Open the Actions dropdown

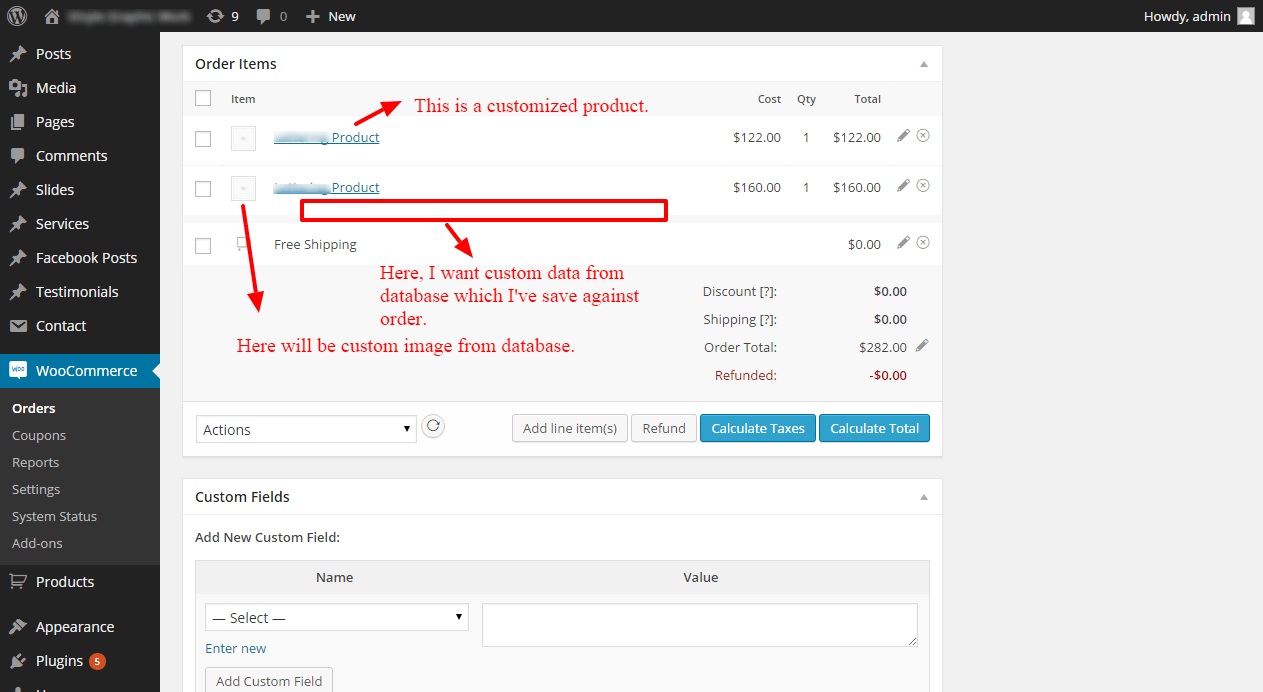pyautogui.click(x=305, y=429)
